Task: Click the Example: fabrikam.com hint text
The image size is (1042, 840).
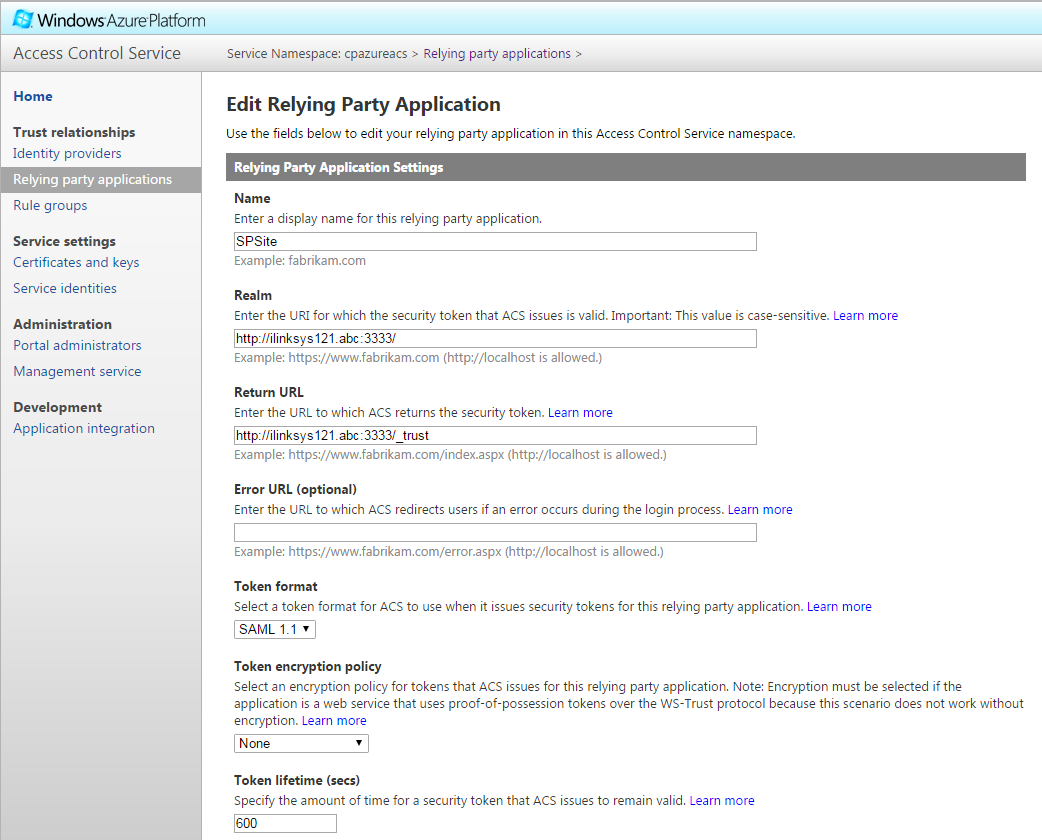Action: [x=300, y=261]
